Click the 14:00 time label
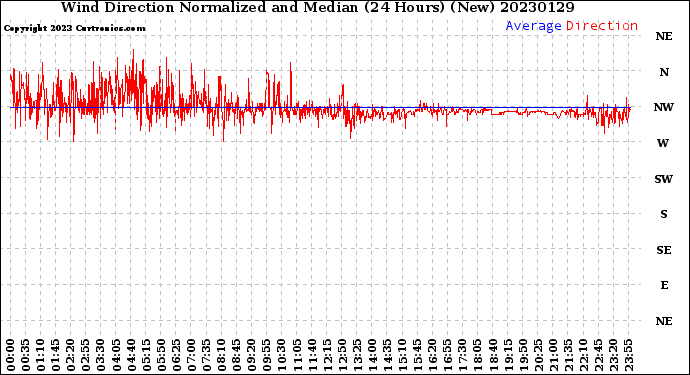This screenshot has width=690, height=375. click(x=372, y=355)
